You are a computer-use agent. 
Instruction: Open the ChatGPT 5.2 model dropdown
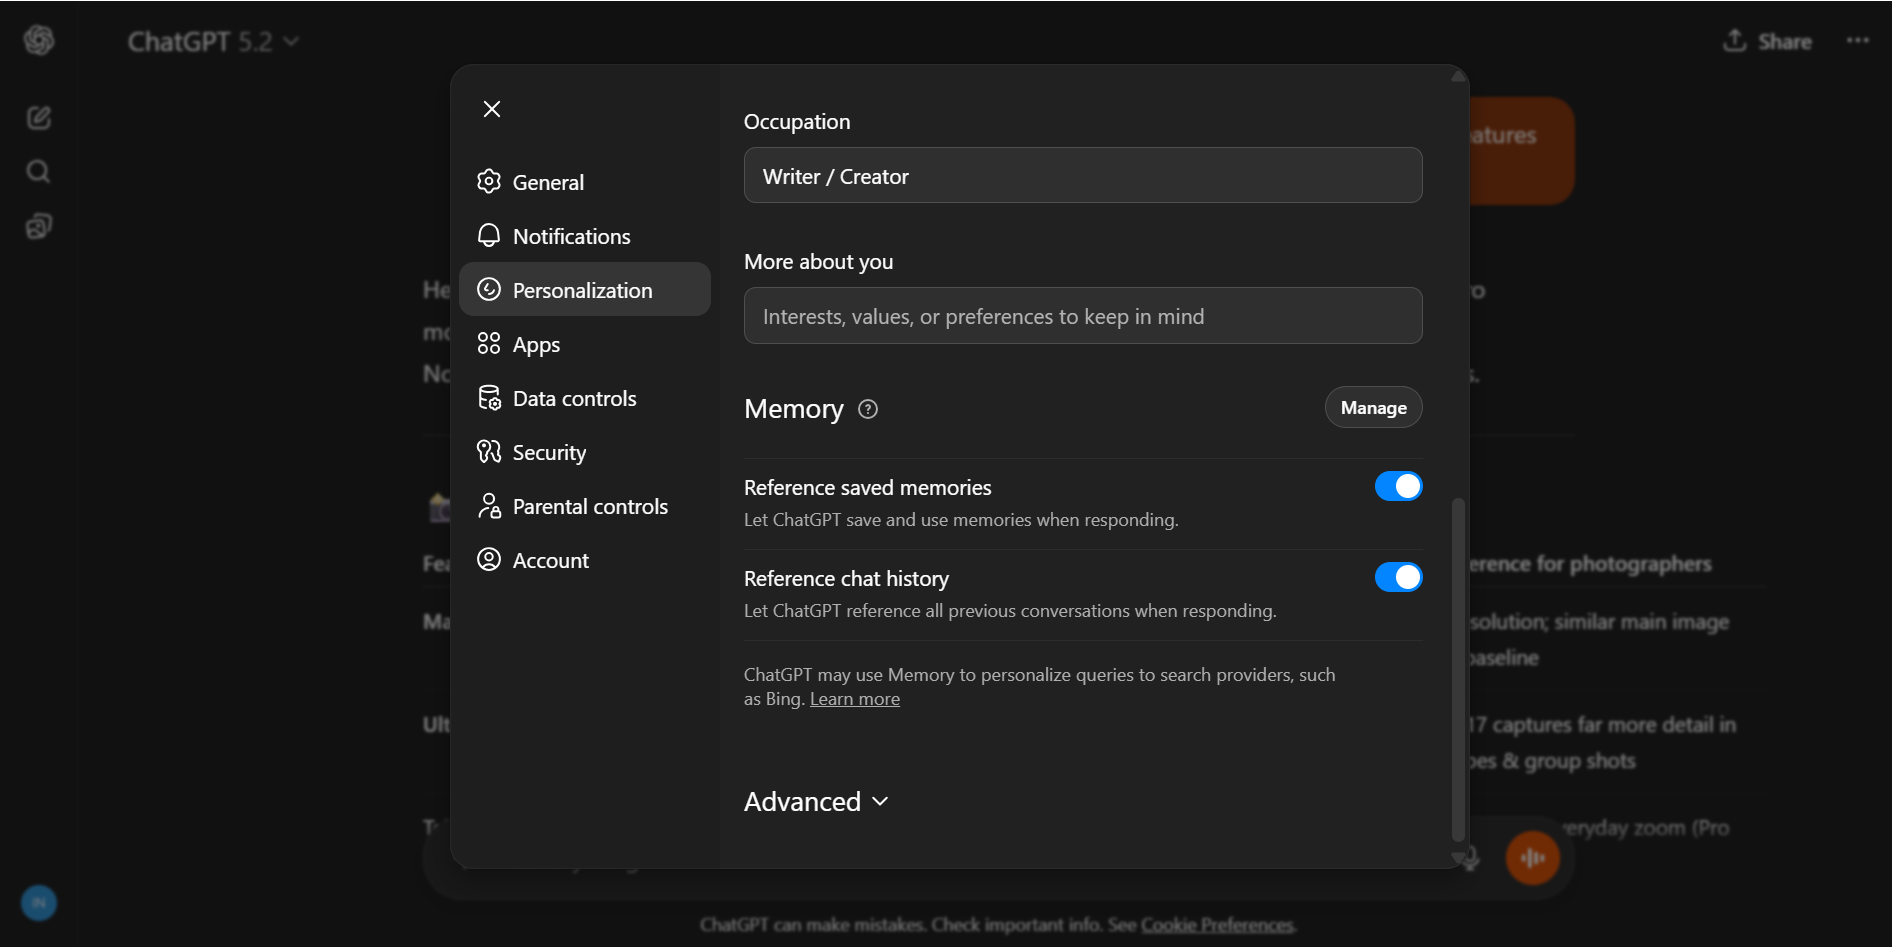click(x=213, y=42)
